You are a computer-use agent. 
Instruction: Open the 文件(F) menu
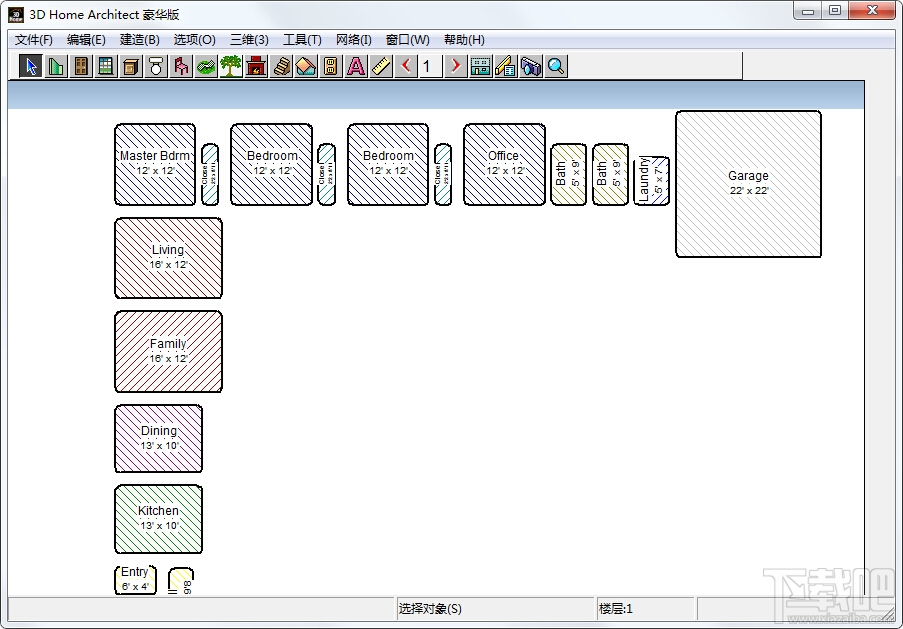(33, 40)
